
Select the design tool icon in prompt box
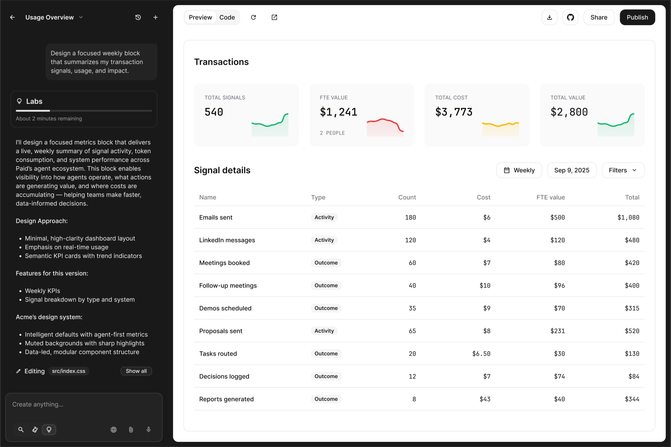coord(35,429)
